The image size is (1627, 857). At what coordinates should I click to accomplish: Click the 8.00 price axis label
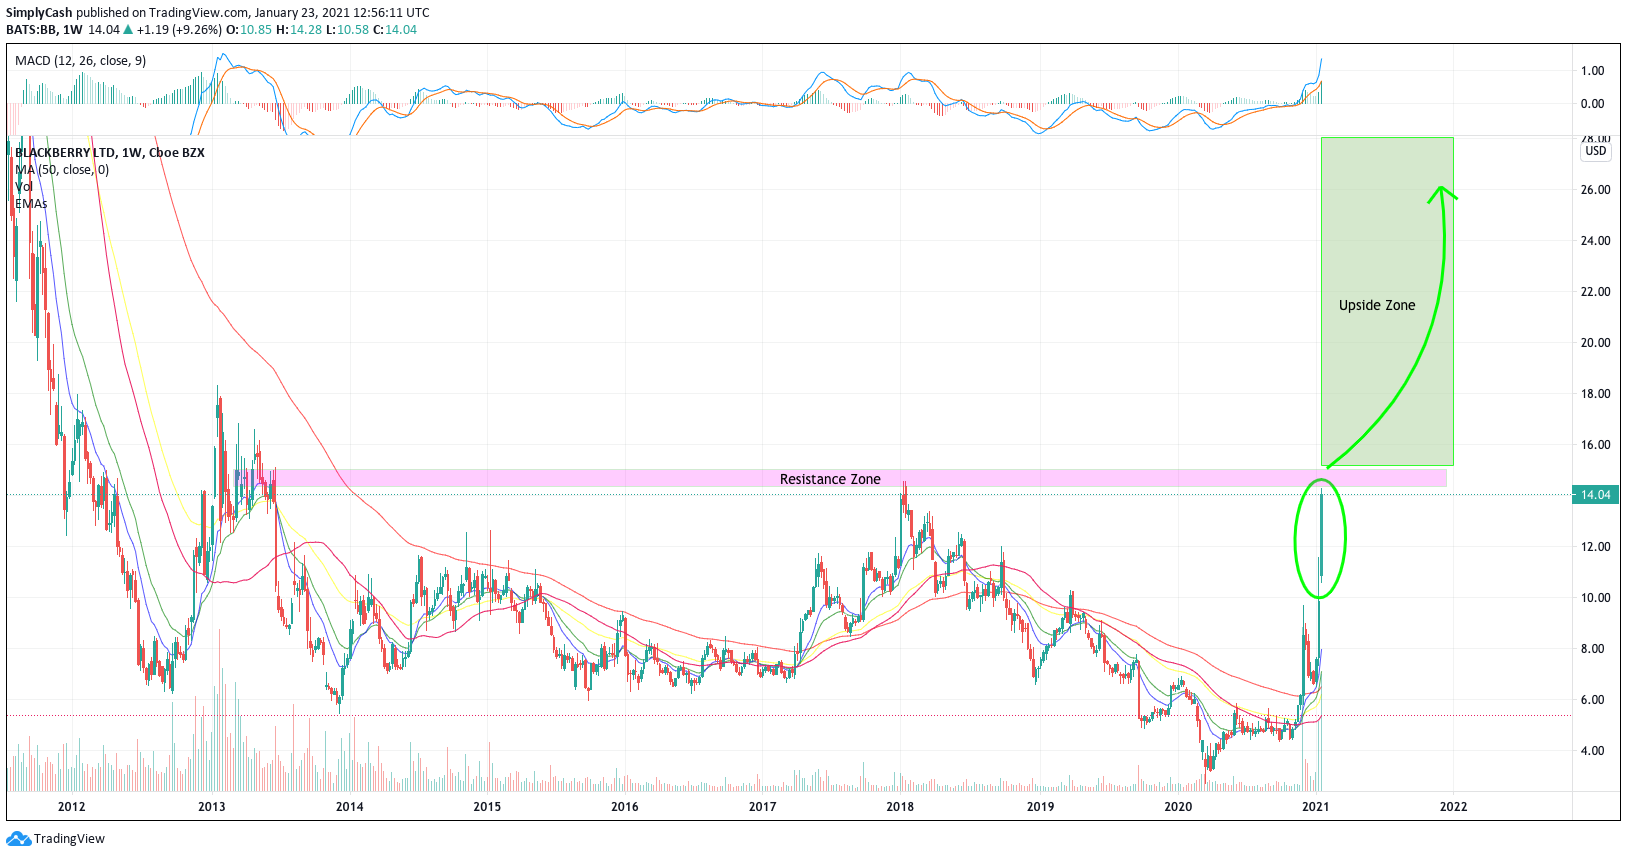(1592, 649)
